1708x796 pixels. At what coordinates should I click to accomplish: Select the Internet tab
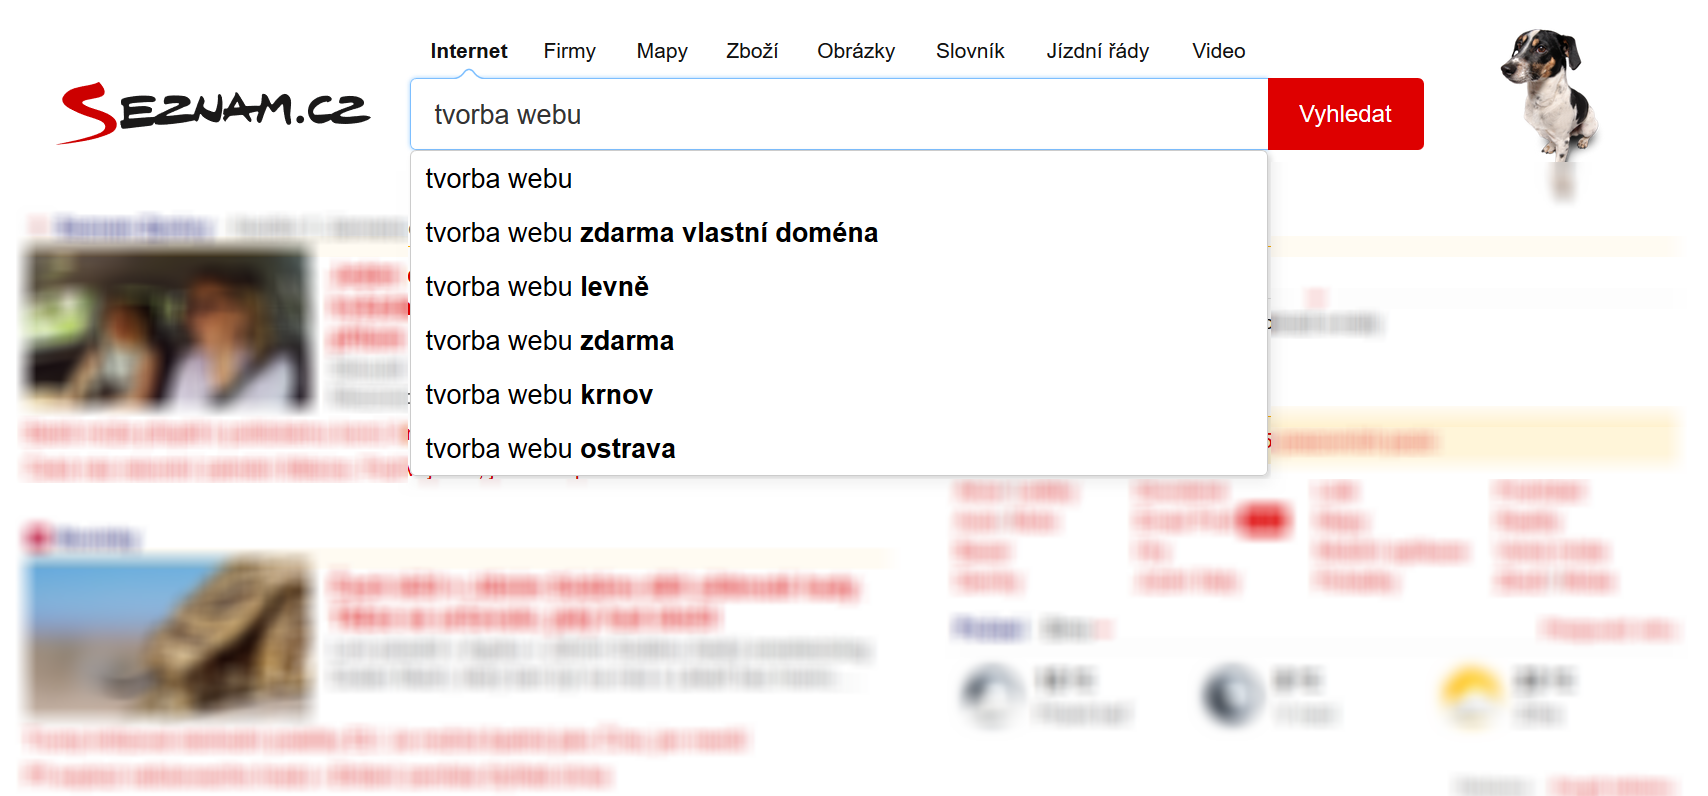[469, 51]
